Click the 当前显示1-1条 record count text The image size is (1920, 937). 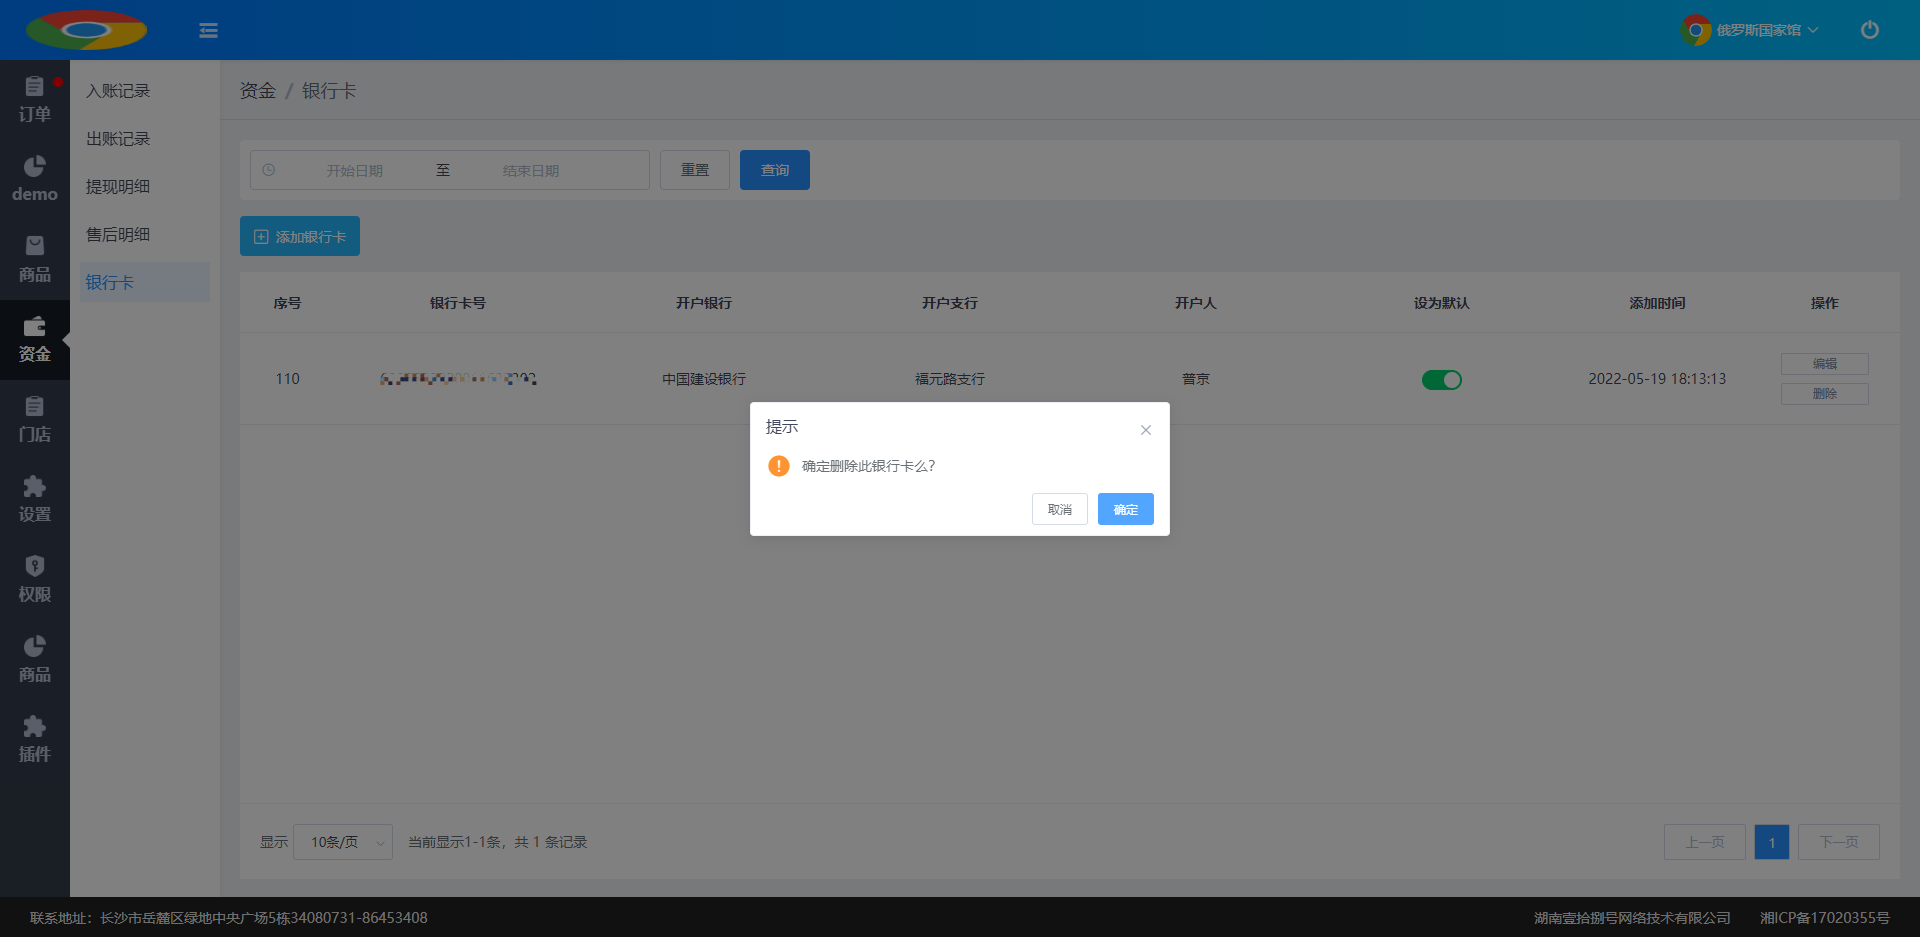coord(497,842)
